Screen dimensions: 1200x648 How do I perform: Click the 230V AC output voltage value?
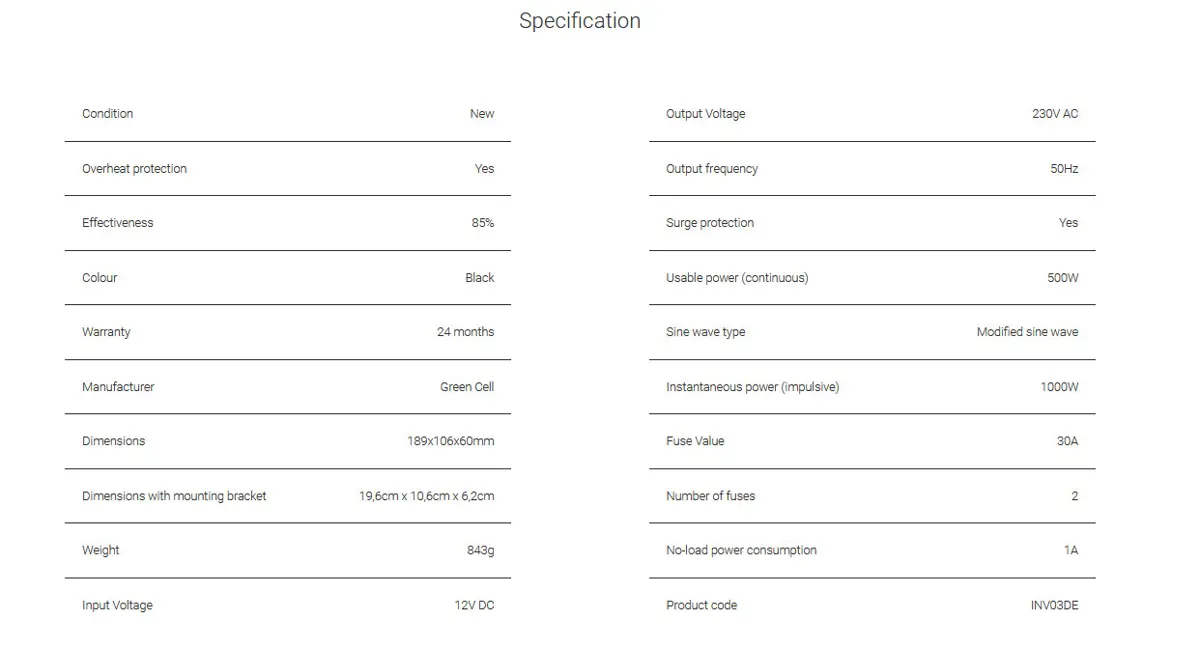[x=1055, y=114]
